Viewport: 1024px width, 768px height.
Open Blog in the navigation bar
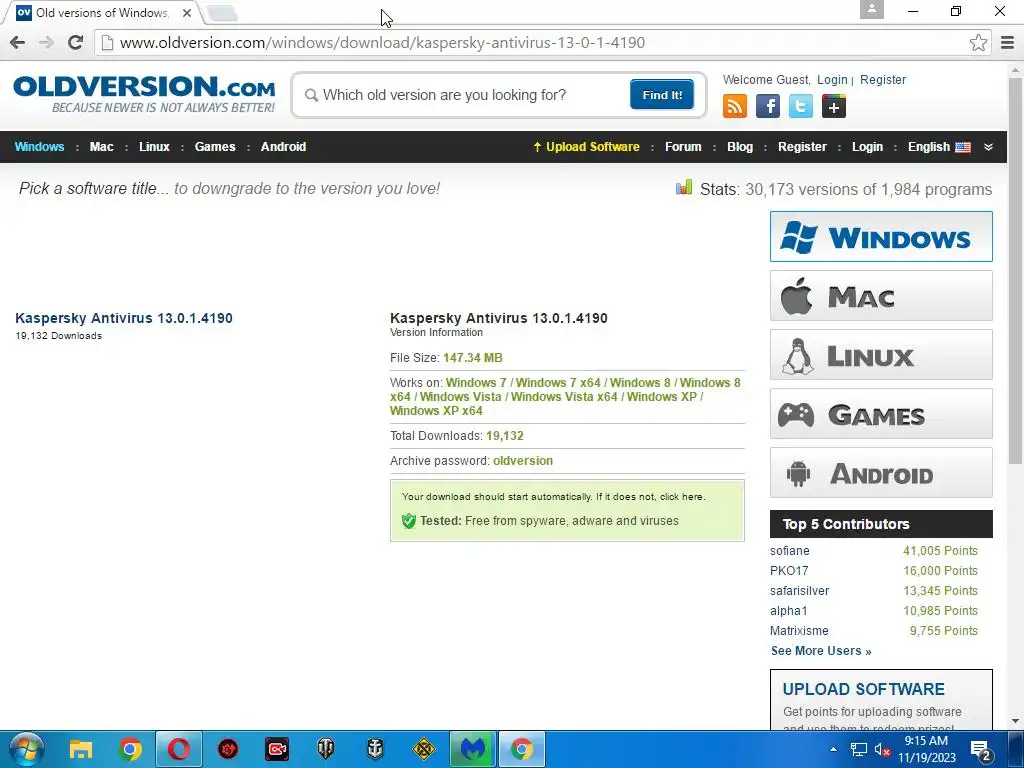(x=740, y=147)
